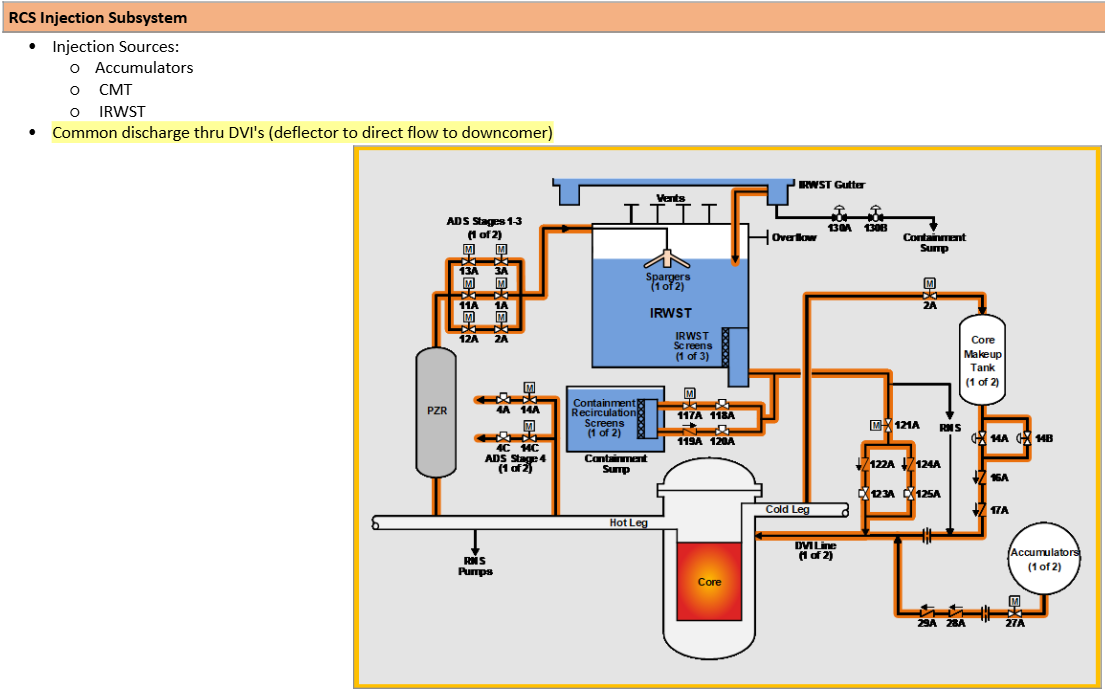Click the 124A valve label
The image size is (1105, 691).
click(928, 463)
